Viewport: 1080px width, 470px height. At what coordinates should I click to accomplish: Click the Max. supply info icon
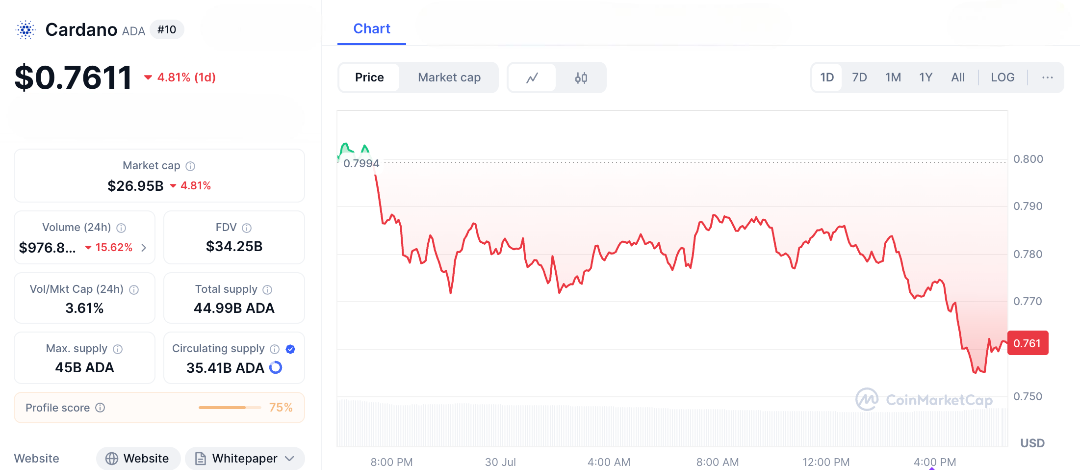118,349
